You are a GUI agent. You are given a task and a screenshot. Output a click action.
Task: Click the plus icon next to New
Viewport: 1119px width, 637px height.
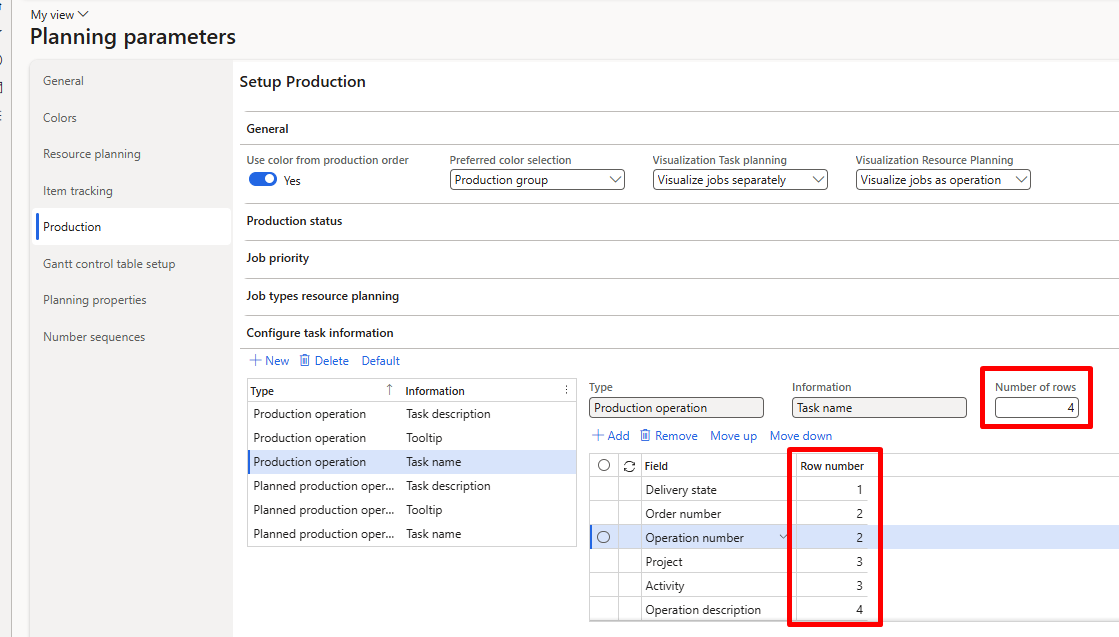point(255,360)
